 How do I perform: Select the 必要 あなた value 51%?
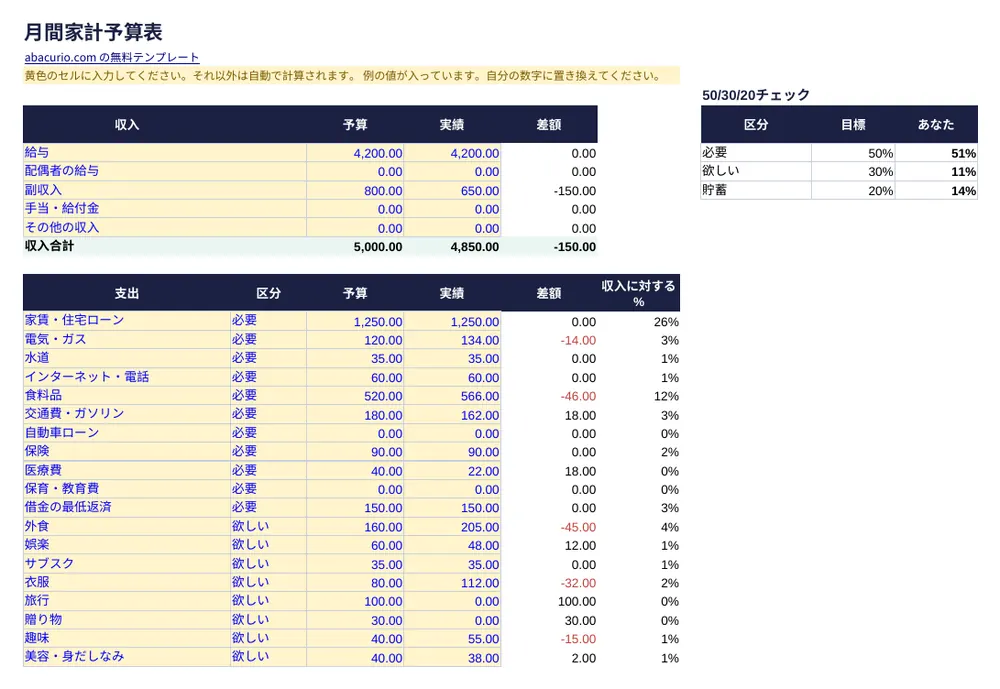[x=936, y=153]
